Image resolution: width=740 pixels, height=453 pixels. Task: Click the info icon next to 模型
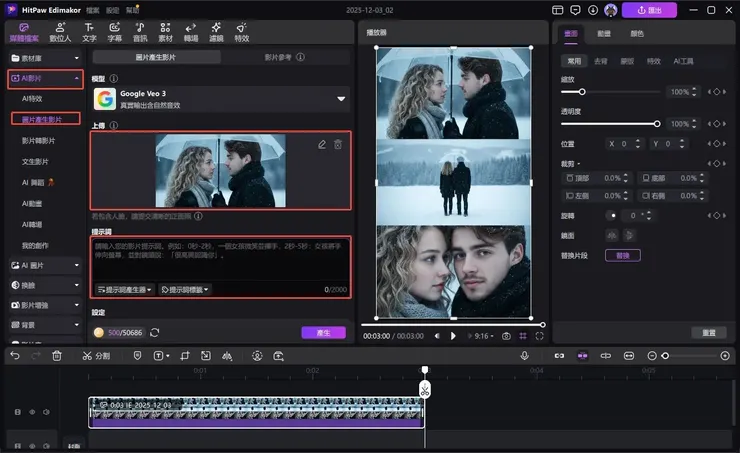point(114,78)
